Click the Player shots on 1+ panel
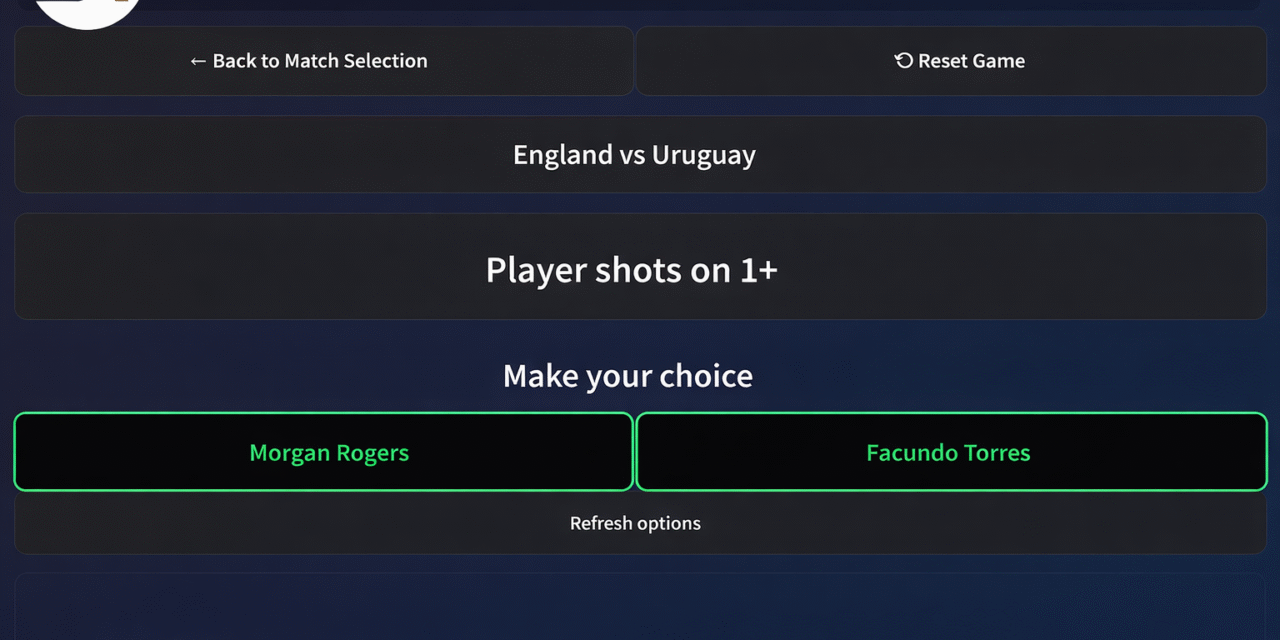Viewport: 1280px width, 640px height. [631, 268]
